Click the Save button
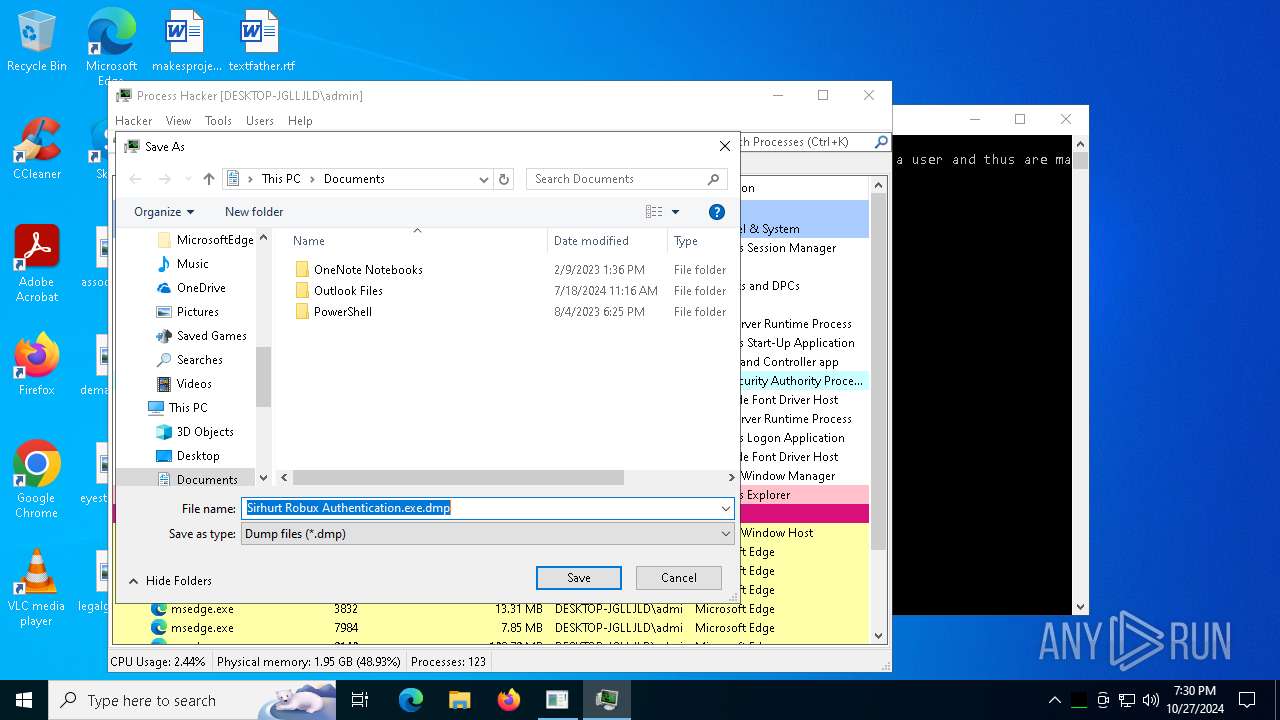 click(x=579, y=578)
